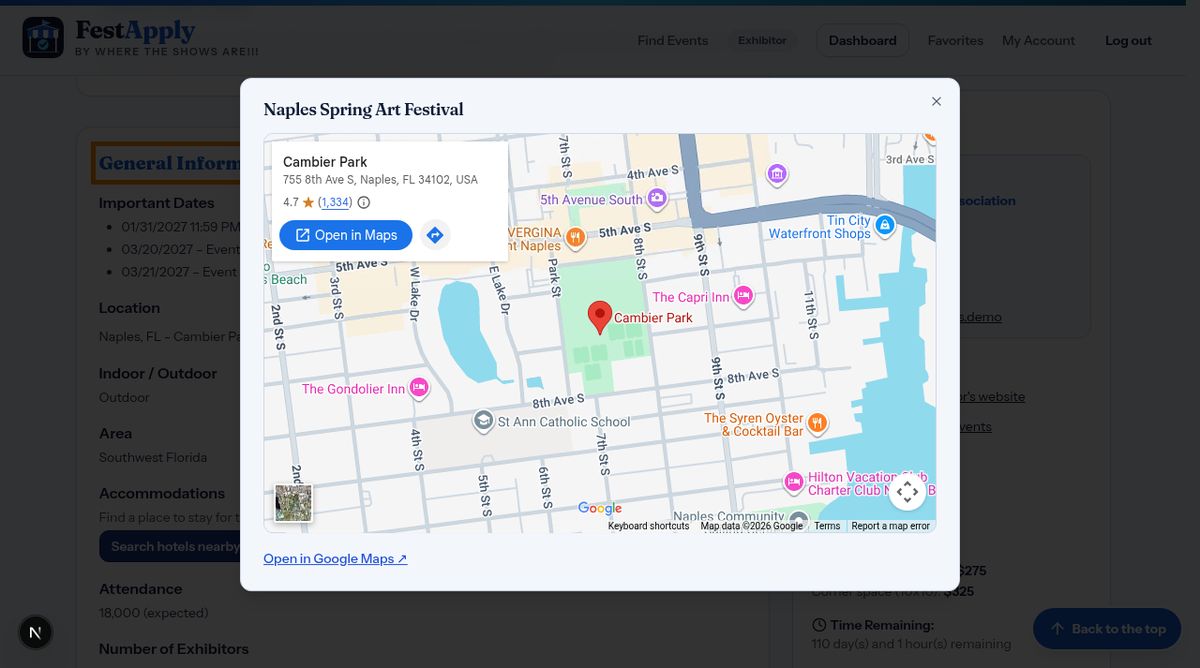The height and width of the screenshot is (668, 1200).
Task: Go to Find Events in navigation
Action: 673,41
